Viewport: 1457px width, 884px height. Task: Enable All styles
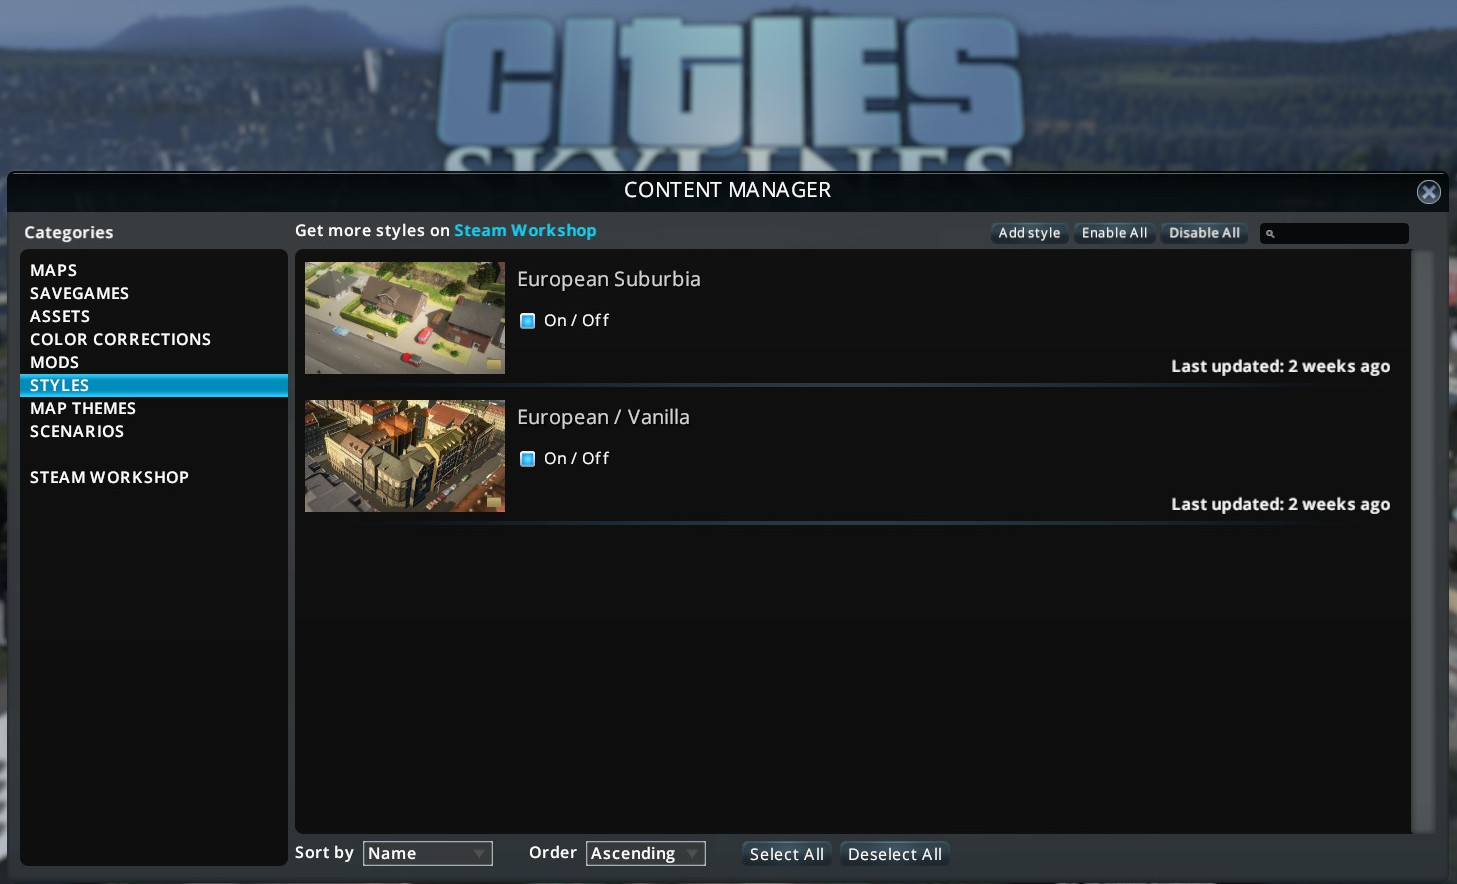pyautogui.click(x=1114, y=233)
